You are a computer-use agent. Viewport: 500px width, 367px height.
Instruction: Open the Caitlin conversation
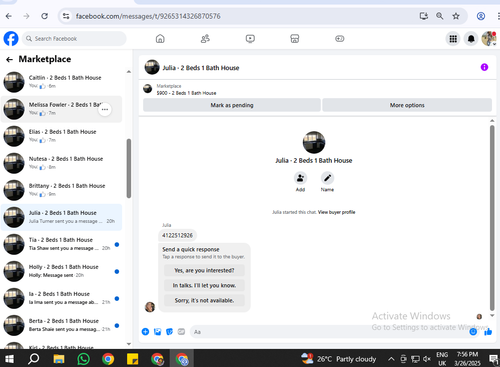click(x=61, y=82)
